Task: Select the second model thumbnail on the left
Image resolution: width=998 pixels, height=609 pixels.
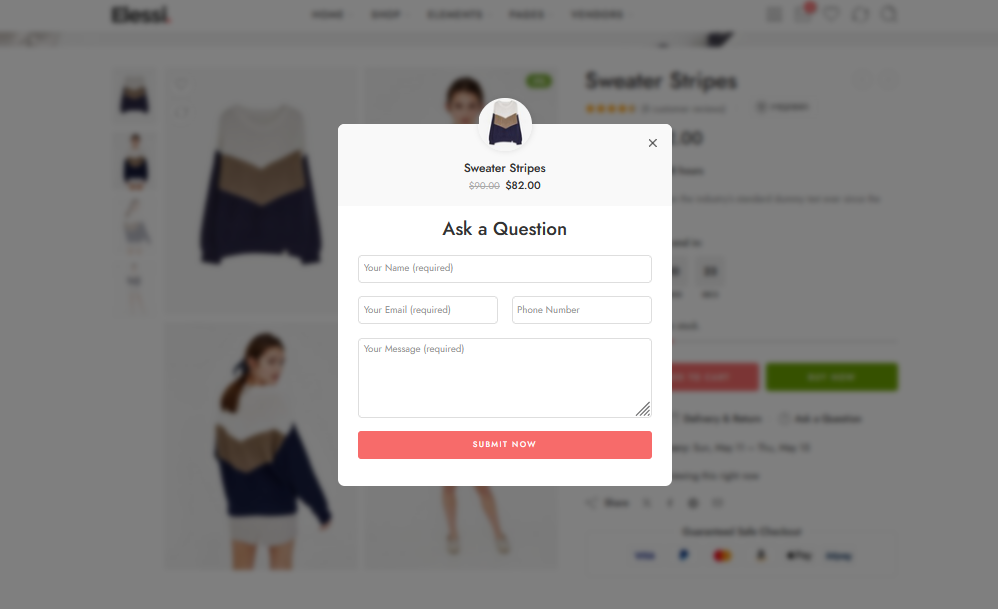Action: tap(134, 161)
